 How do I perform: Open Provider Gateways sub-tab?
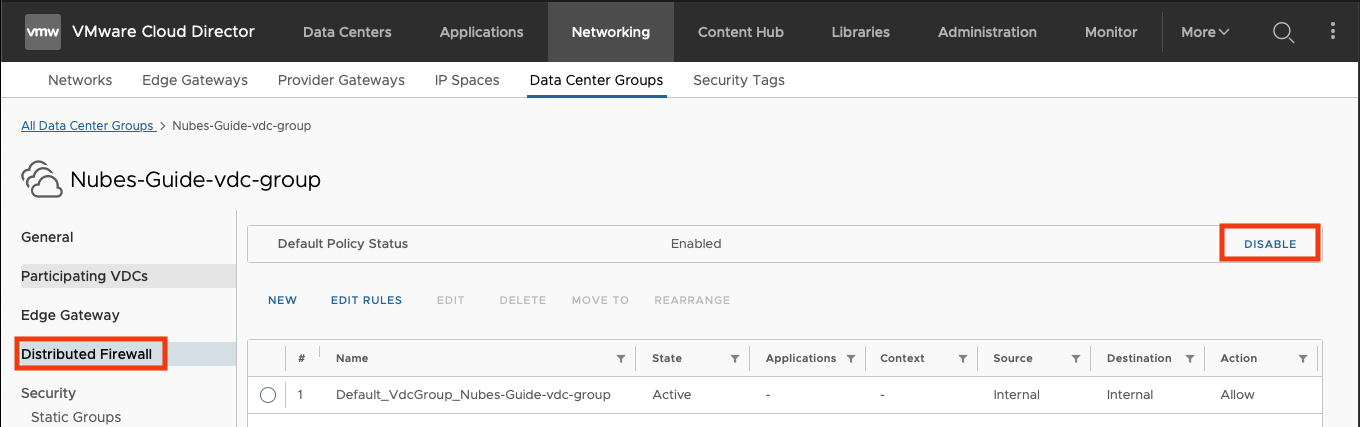click(x=341, y=80)
